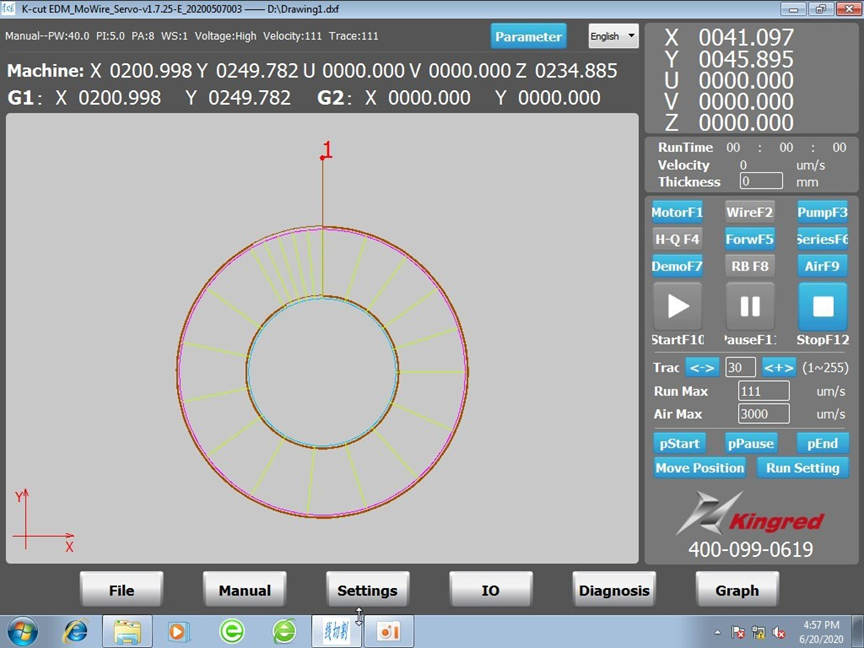864x648 pixels.
Task: Open the Diagnosis section
Action: pos(614,590)
